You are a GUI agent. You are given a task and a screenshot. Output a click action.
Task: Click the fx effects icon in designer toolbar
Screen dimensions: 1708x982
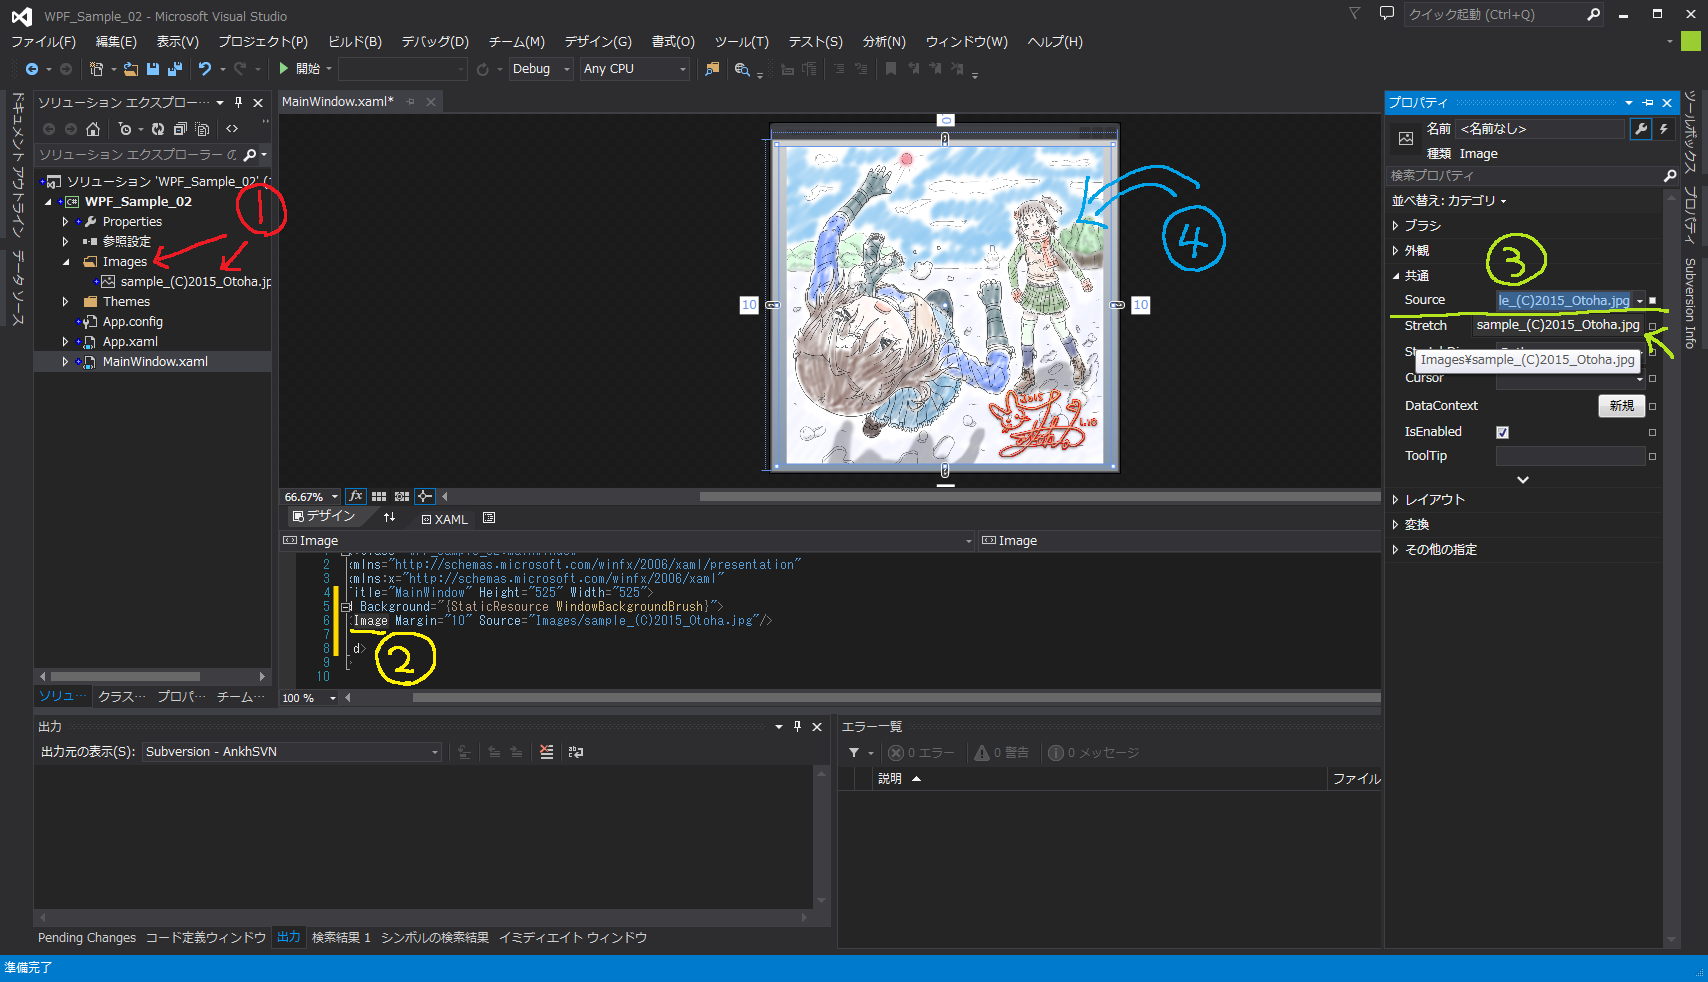tap(356, 496)
